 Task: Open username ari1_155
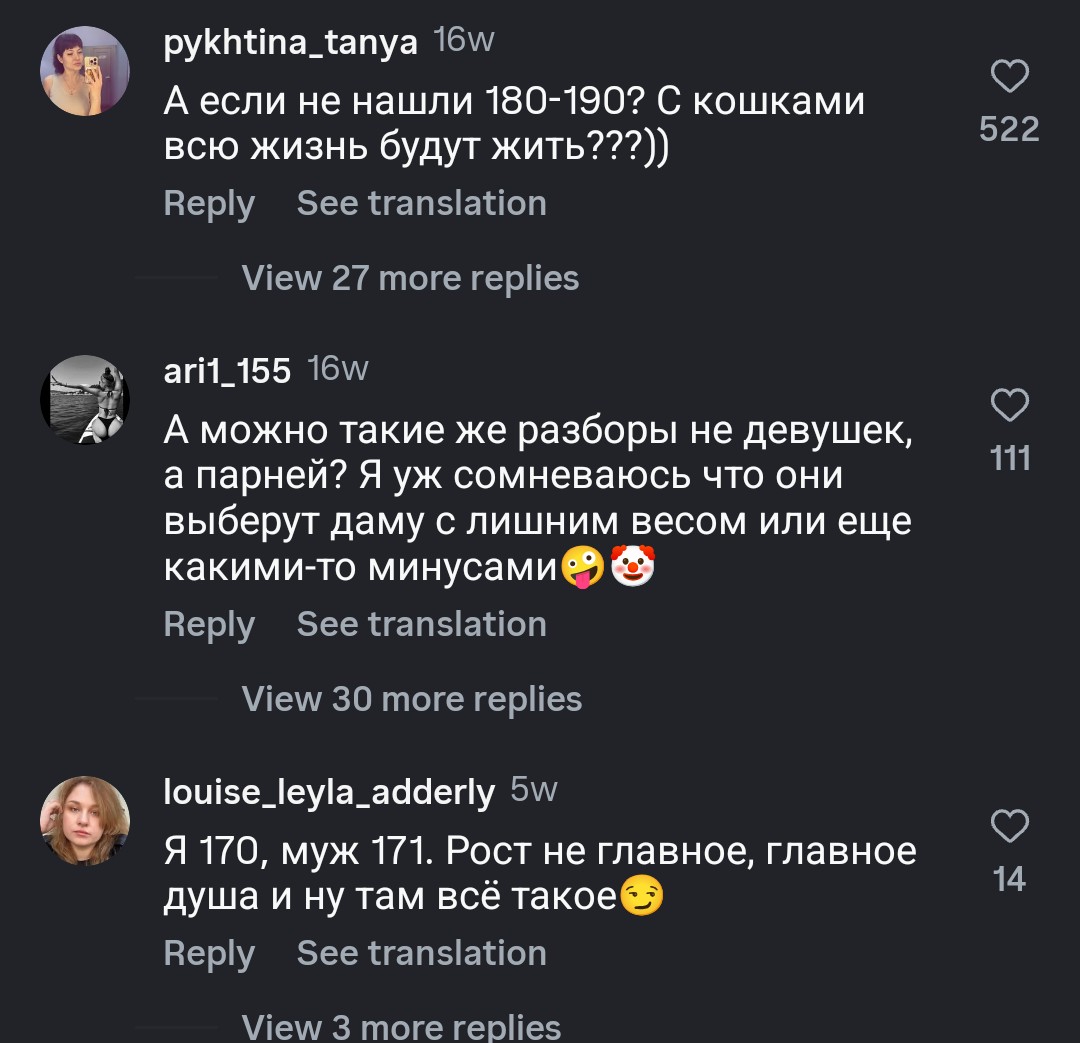pos(227,371)
